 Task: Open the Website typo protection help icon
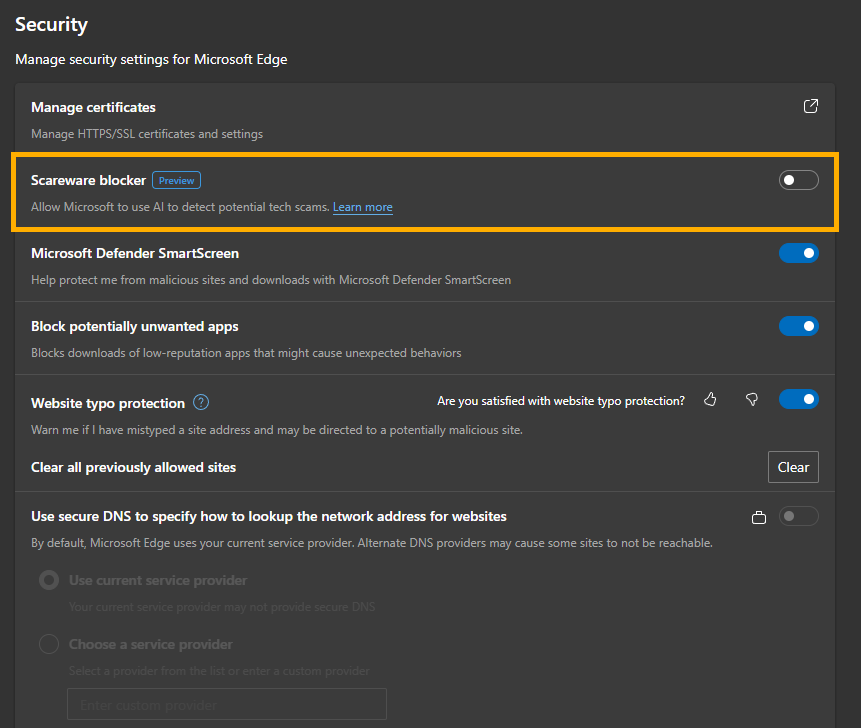pyautogui.click(x=201, y=402)
